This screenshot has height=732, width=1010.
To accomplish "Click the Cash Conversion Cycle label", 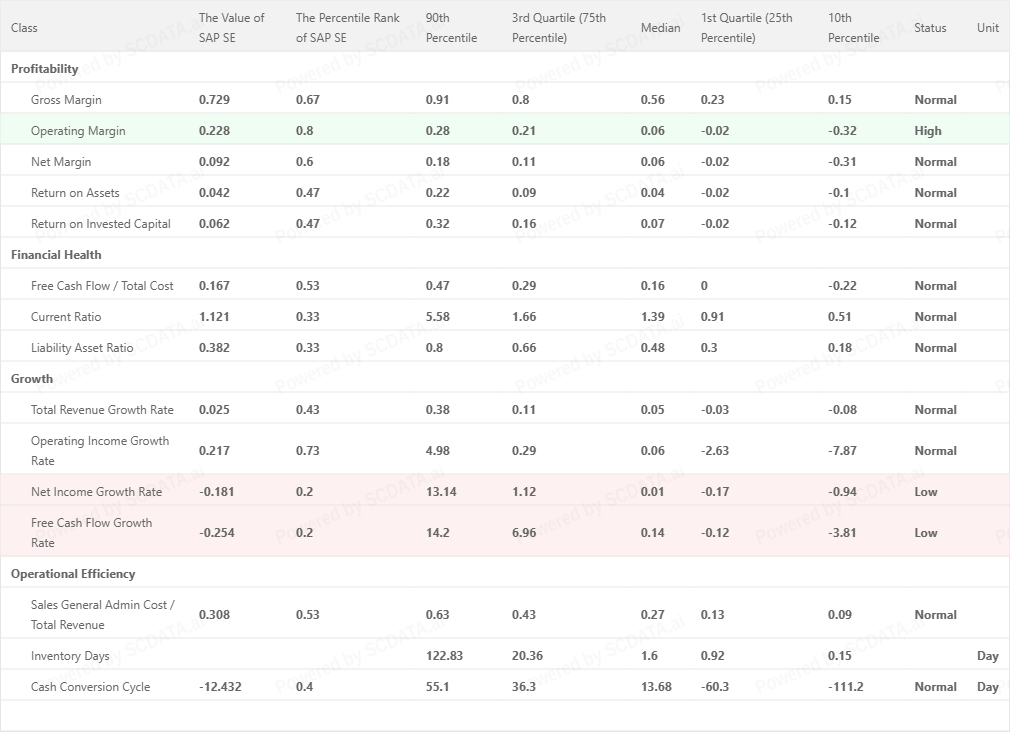I will (90, 687).
